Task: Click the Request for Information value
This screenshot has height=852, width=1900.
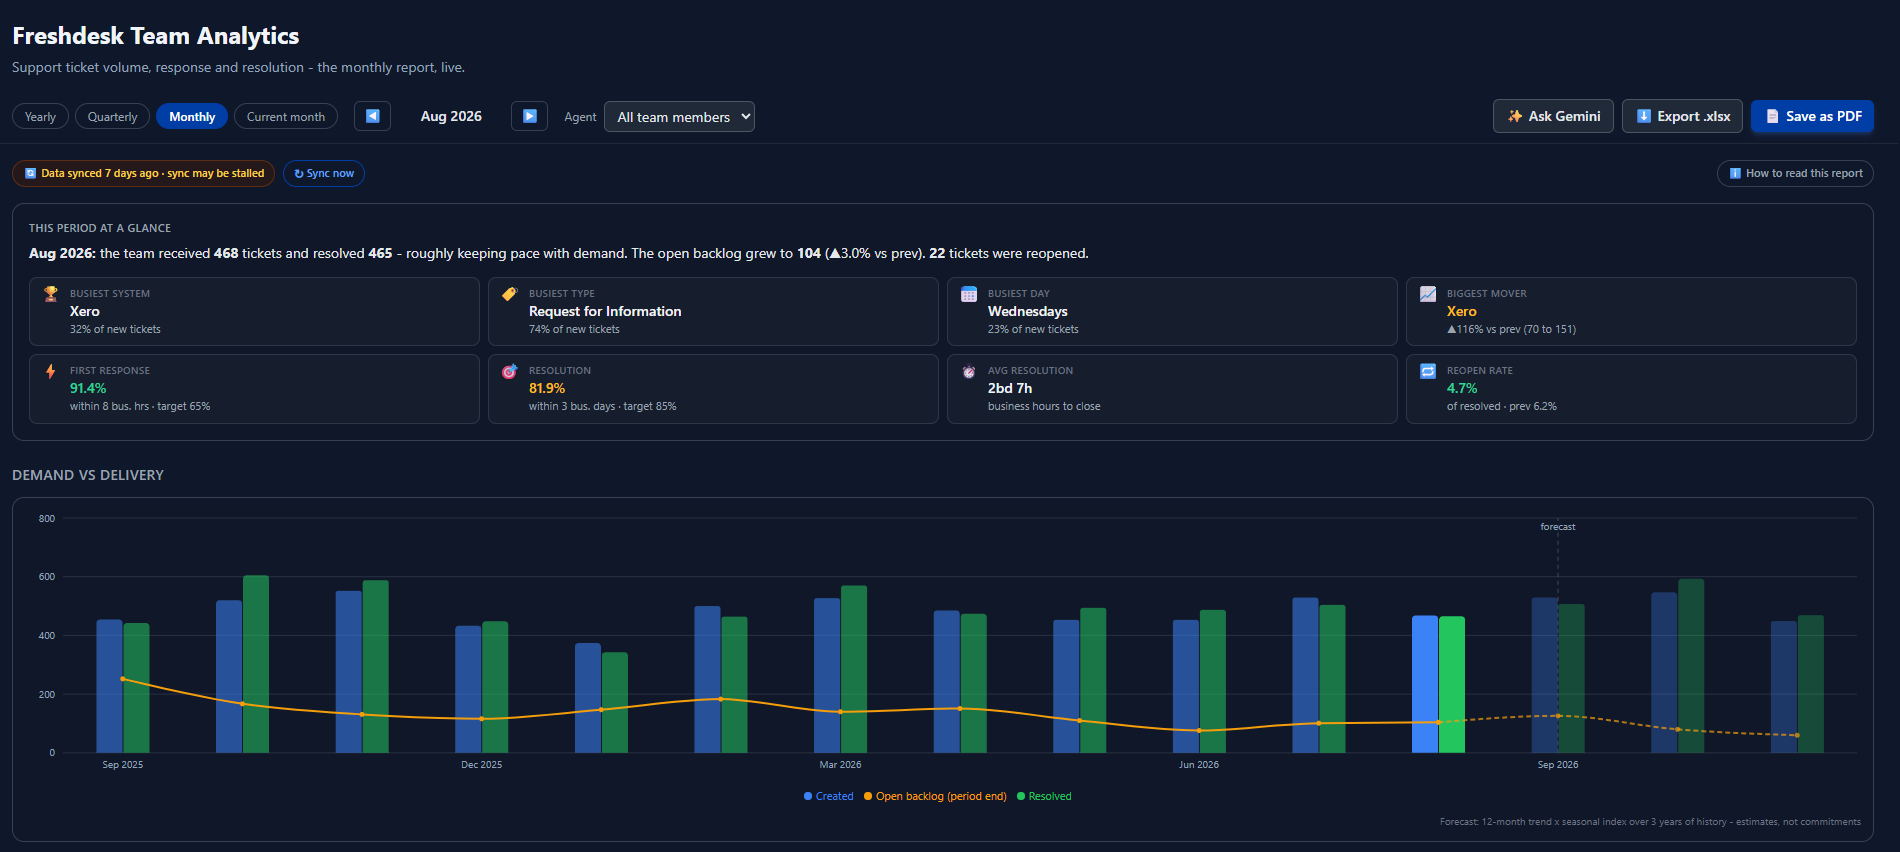Action: click(x=605, y=311)
